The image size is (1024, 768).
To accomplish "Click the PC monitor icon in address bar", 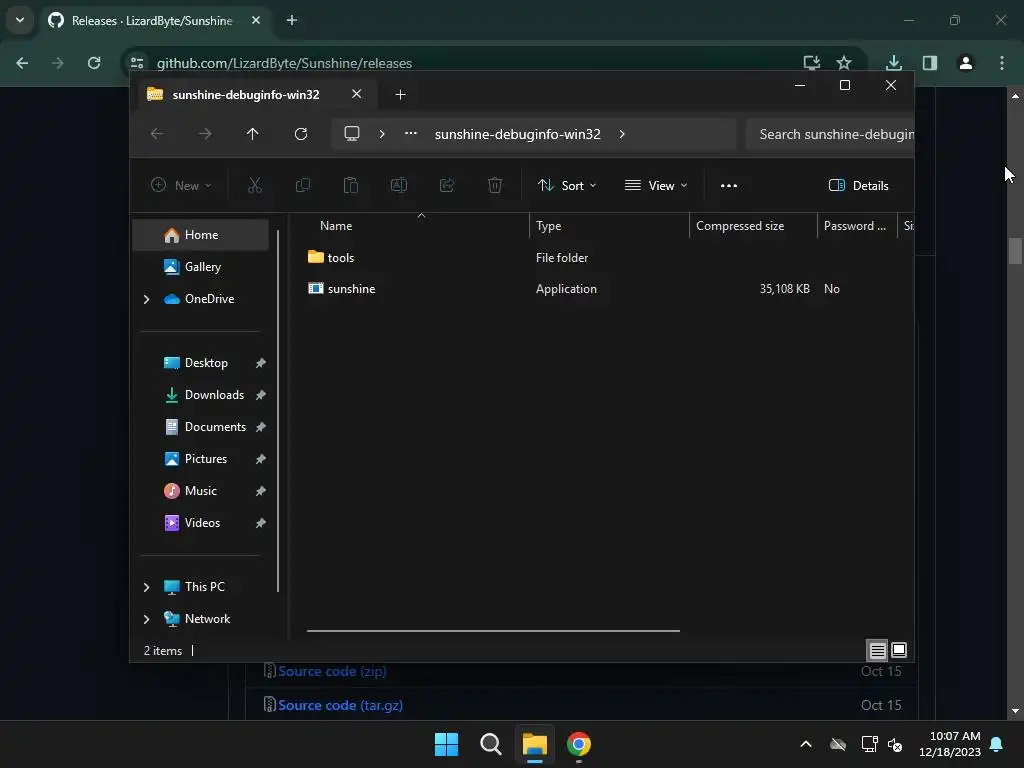I will [x=352, y=134].
